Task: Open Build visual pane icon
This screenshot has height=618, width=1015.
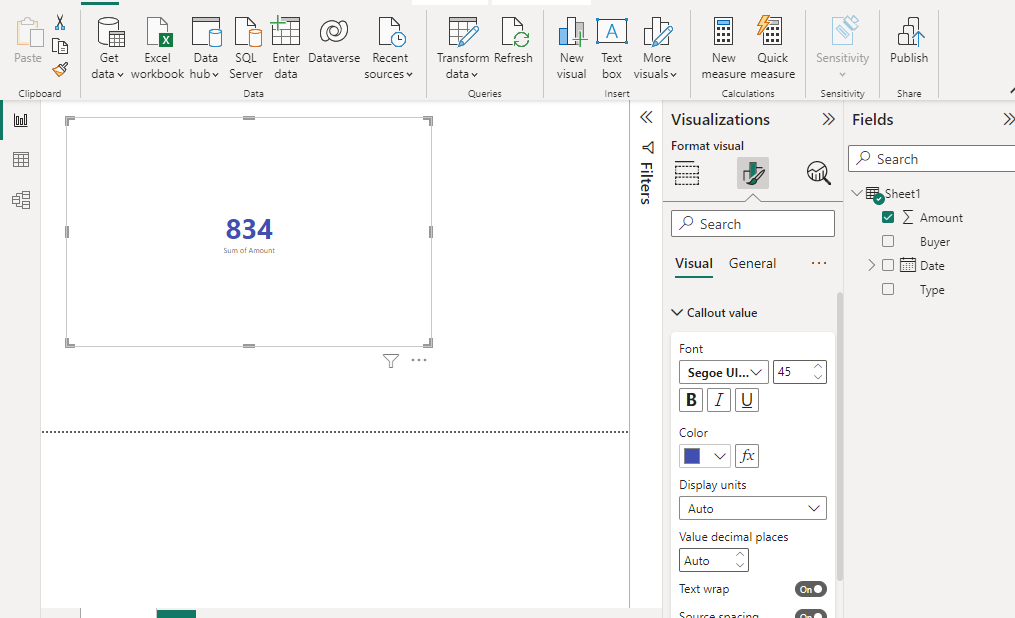Action: pyautogui.click(x=687, y=173)
